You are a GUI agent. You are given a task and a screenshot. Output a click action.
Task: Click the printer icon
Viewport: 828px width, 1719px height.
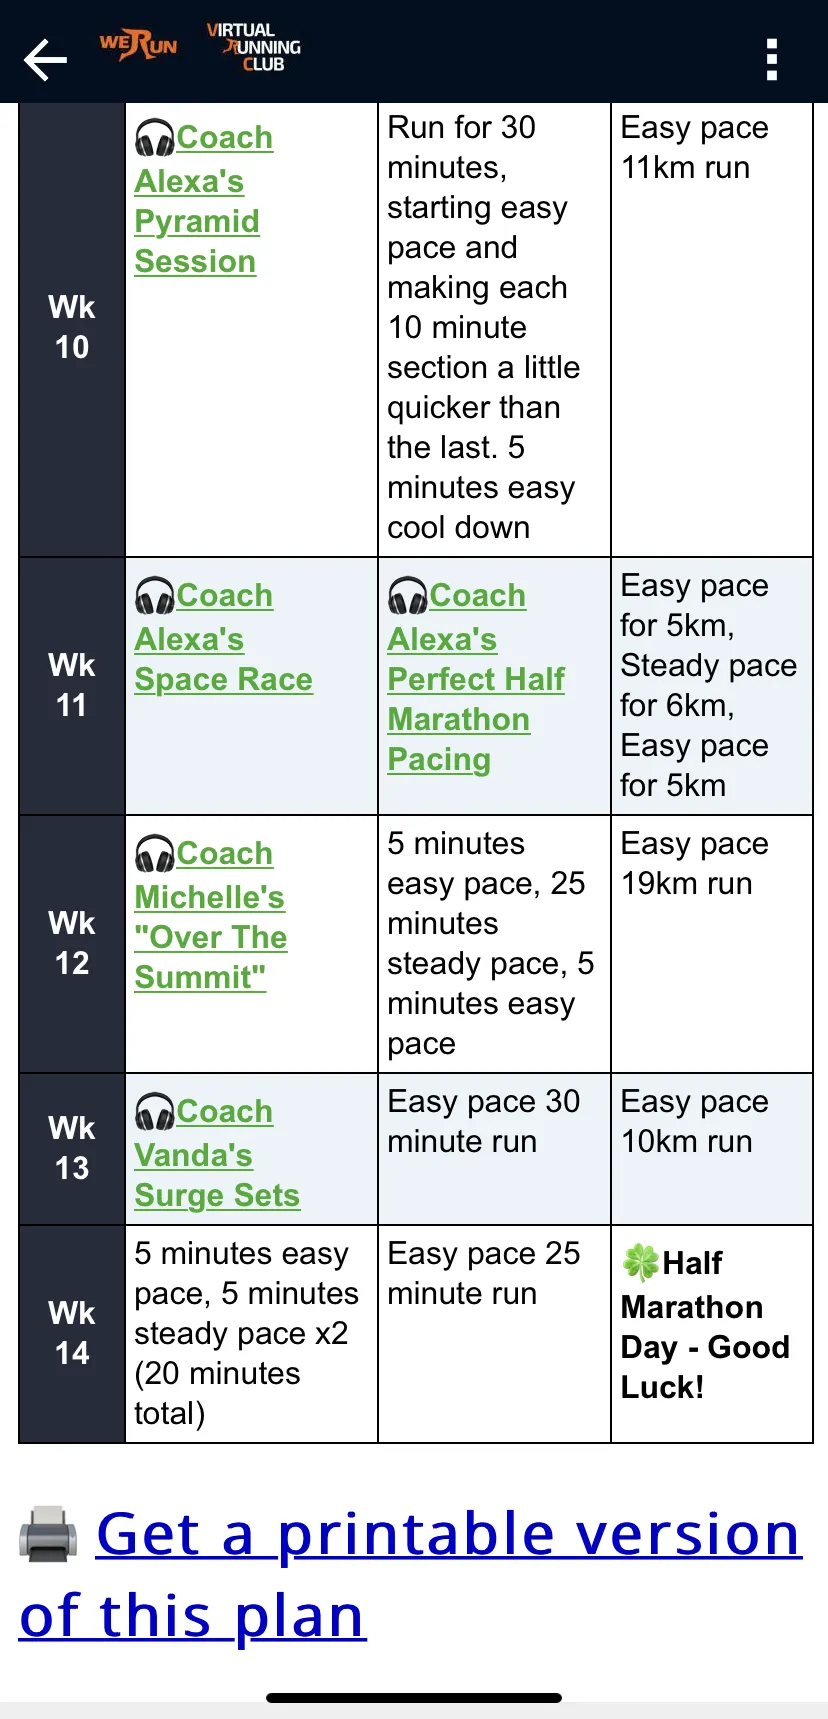click(48, 1534)
